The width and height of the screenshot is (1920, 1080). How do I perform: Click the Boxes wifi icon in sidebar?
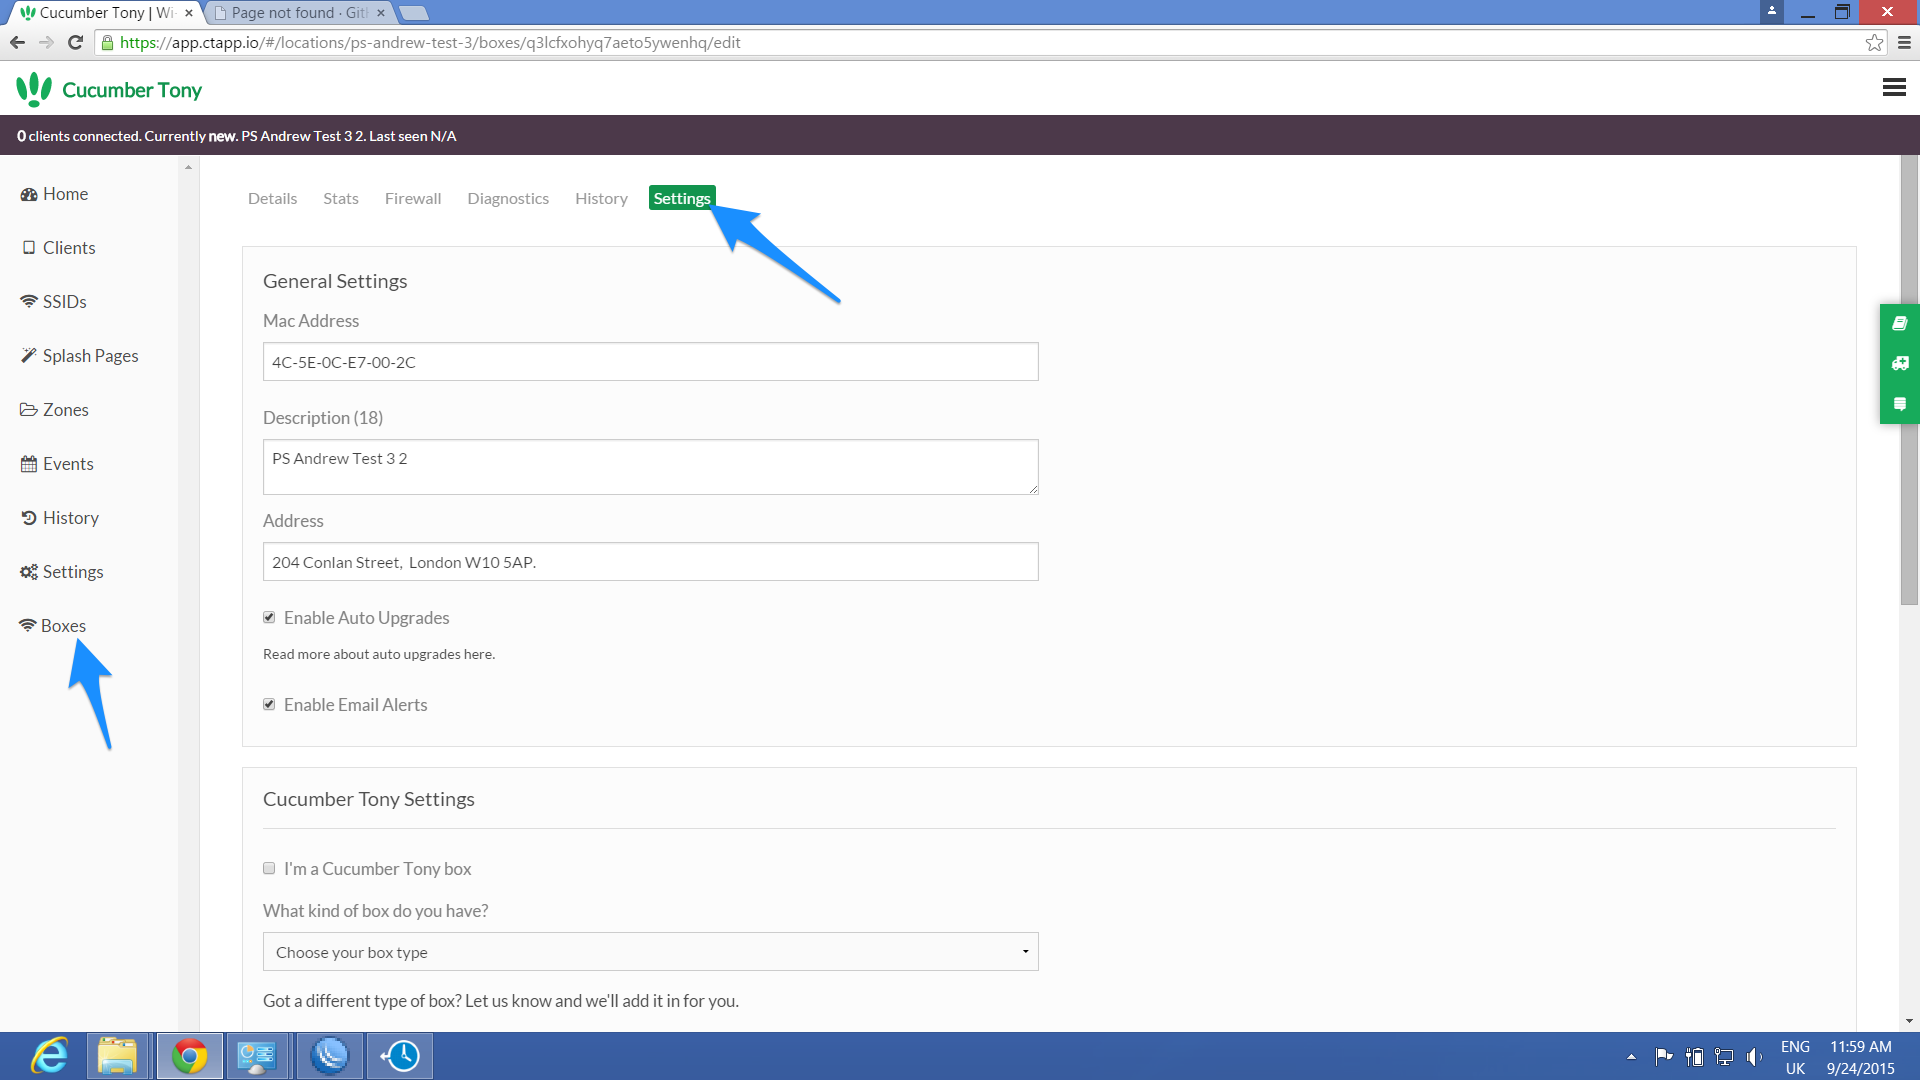coord(28,626)
